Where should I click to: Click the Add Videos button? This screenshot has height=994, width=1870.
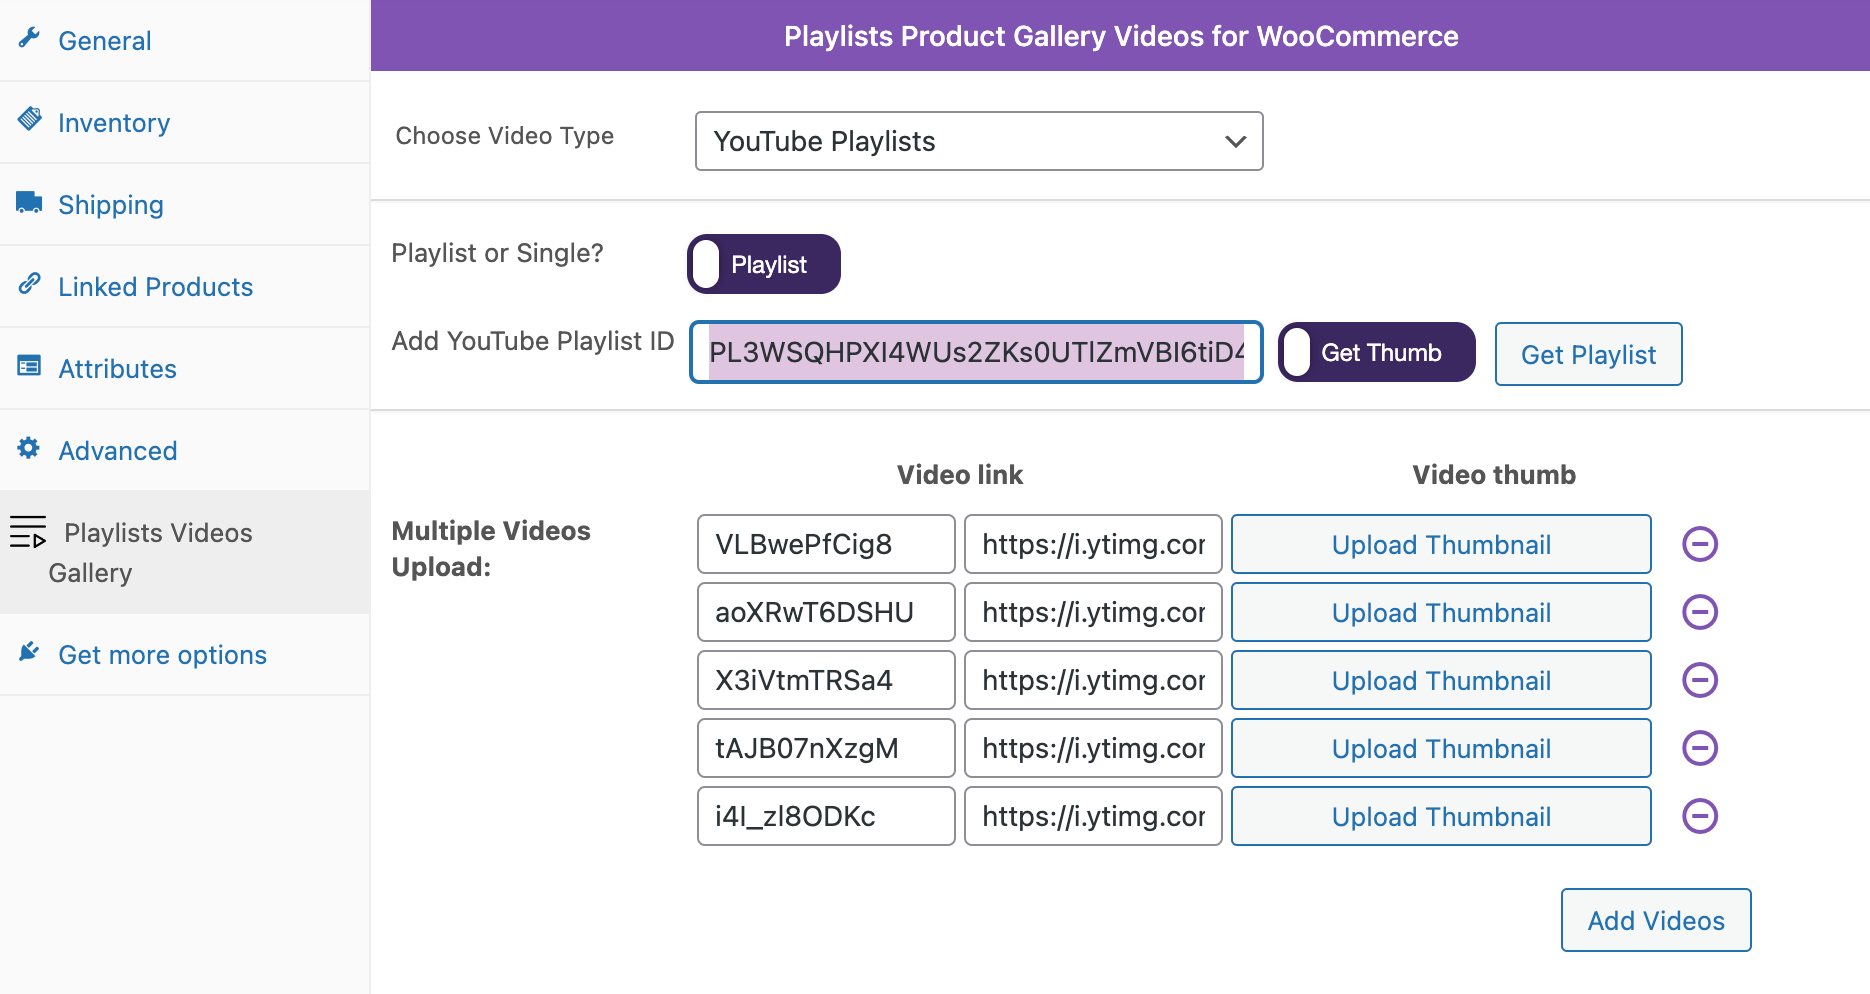click(1655, 920)
